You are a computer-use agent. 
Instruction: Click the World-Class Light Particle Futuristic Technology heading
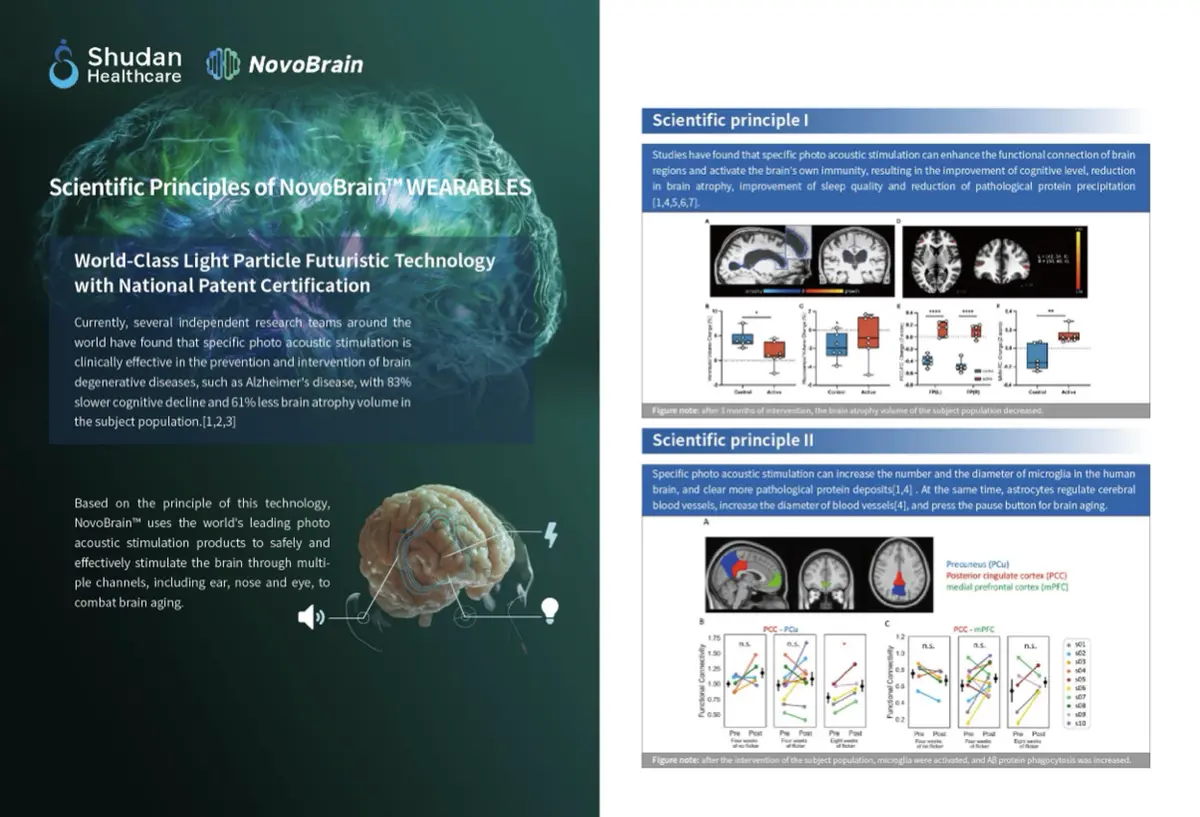[x=284, y=272]
